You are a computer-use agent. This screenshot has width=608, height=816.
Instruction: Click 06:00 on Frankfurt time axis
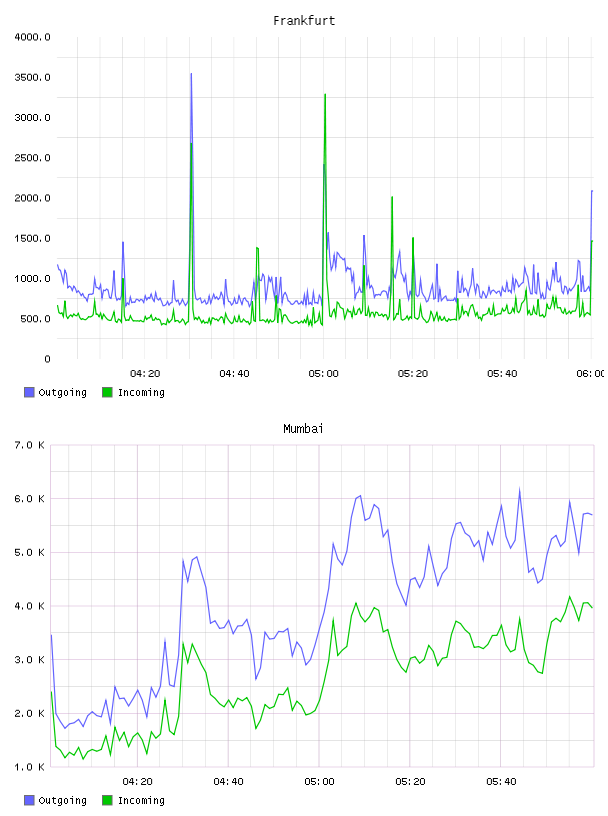point(591,374)
